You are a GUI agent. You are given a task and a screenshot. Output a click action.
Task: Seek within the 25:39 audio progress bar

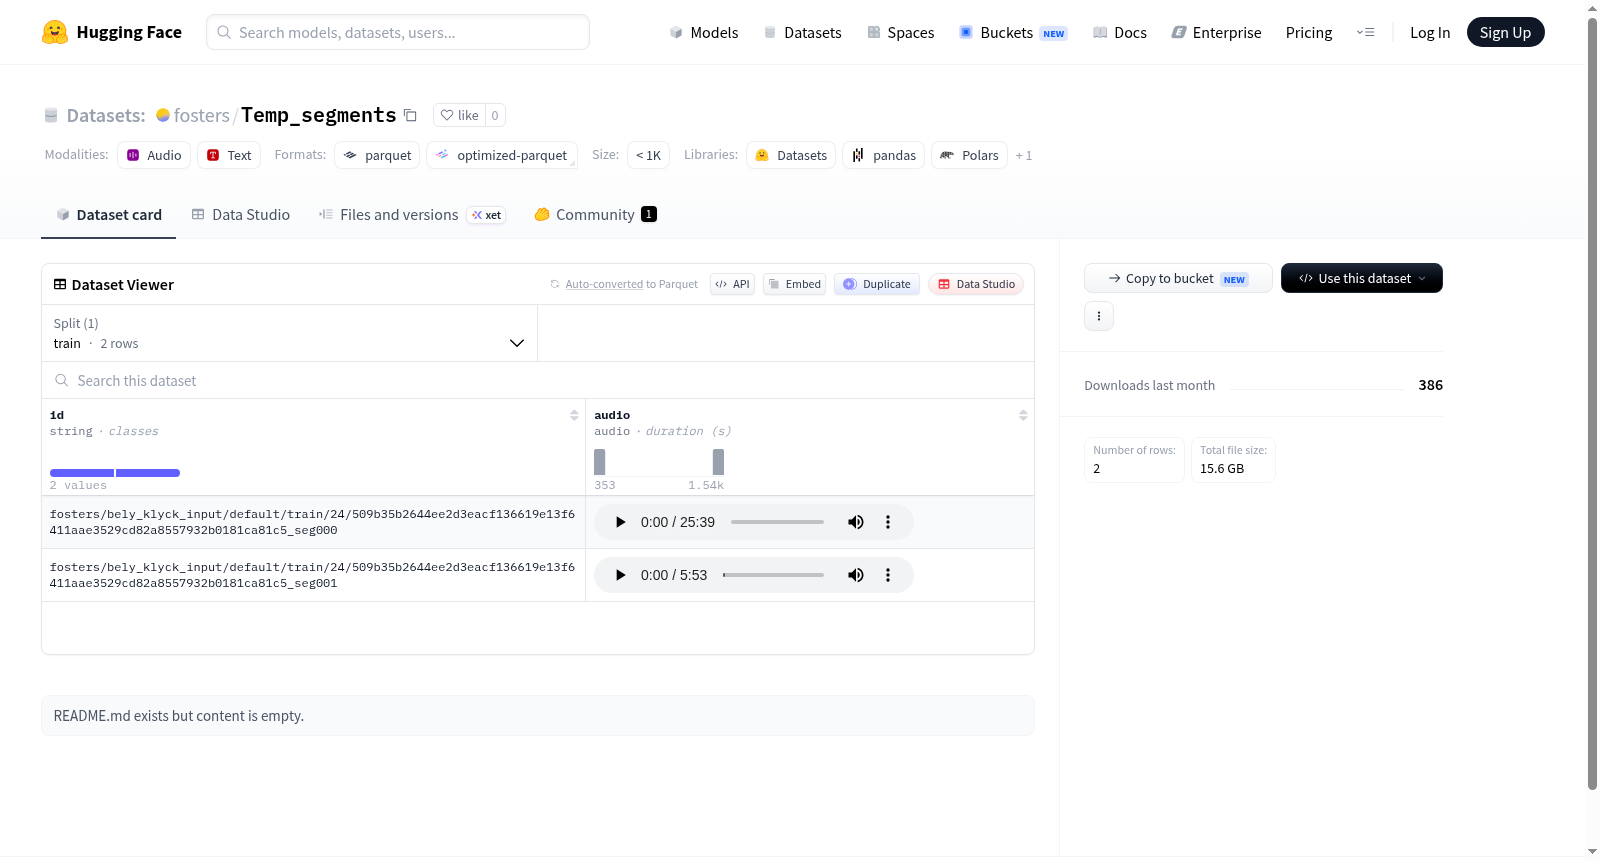(777, 522)
